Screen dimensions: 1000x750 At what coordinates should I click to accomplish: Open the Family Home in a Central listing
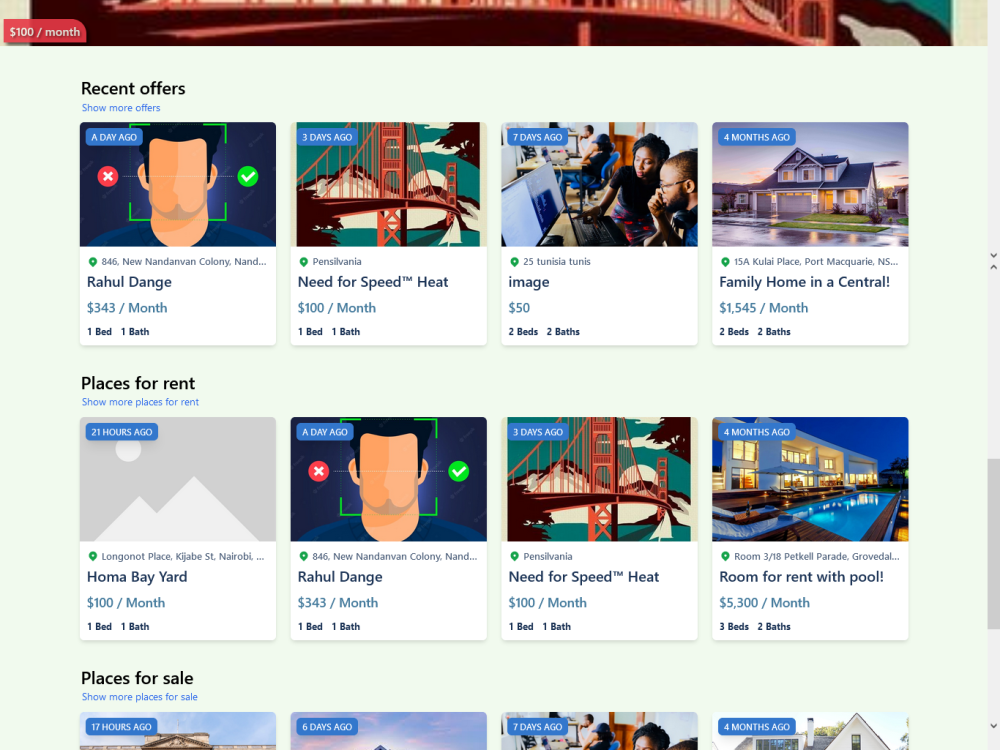(x=804, y=282)
